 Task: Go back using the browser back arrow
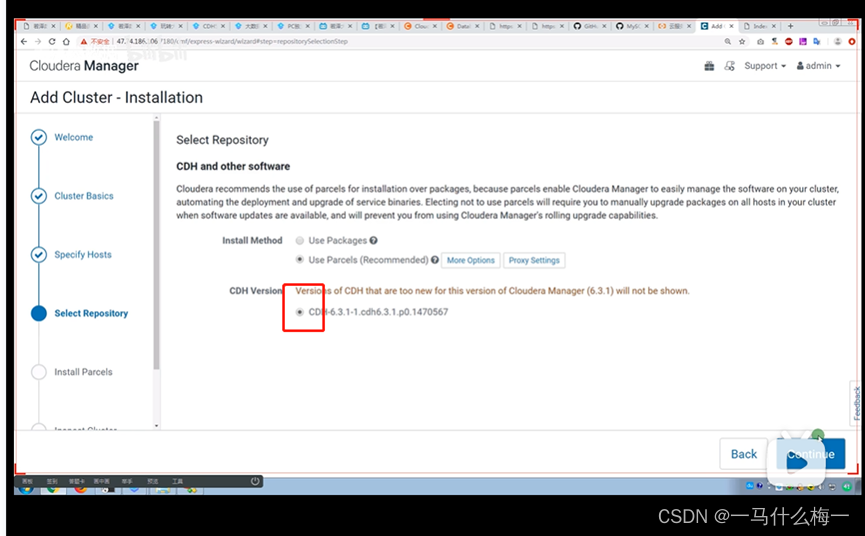pyautogui.click(x=23, y=41)
